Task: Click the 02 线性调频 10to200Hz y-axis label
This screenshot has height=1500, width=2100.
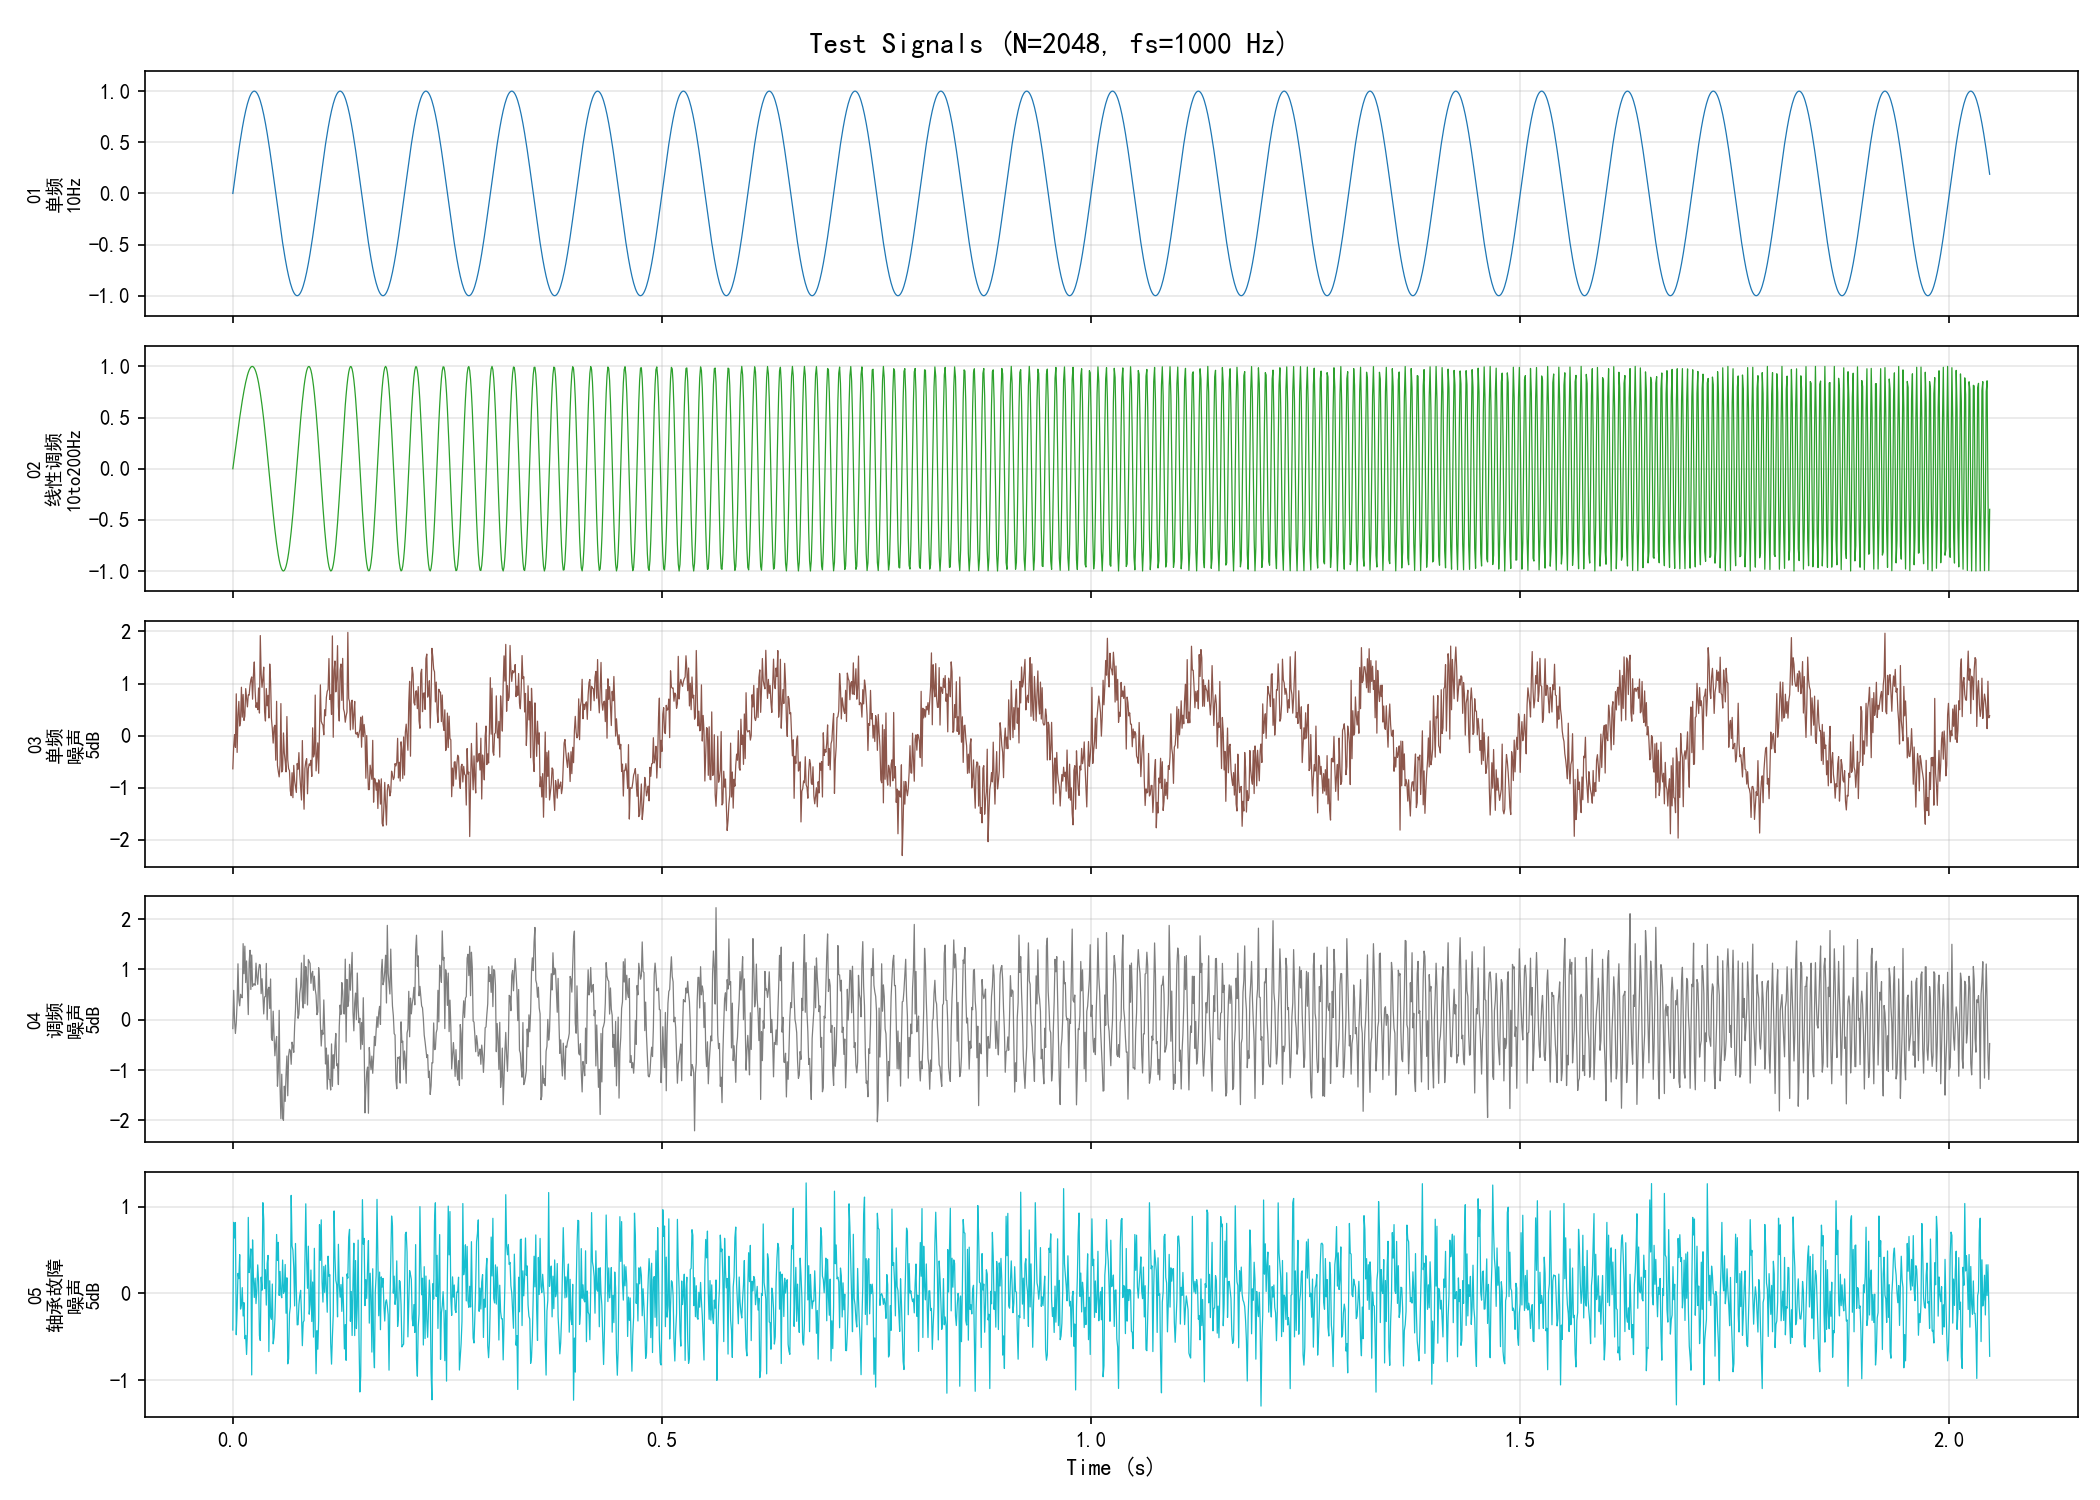Action: click(x=54, y=469)
